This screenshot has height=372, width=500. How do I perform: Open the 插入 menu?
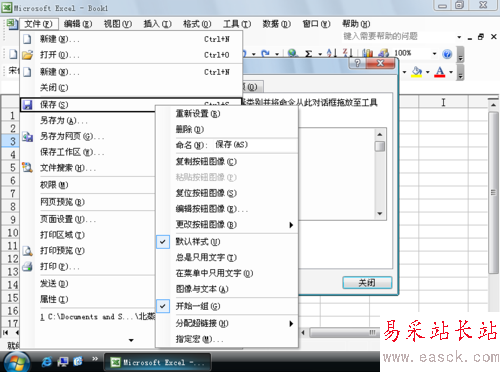coord(157,24)
